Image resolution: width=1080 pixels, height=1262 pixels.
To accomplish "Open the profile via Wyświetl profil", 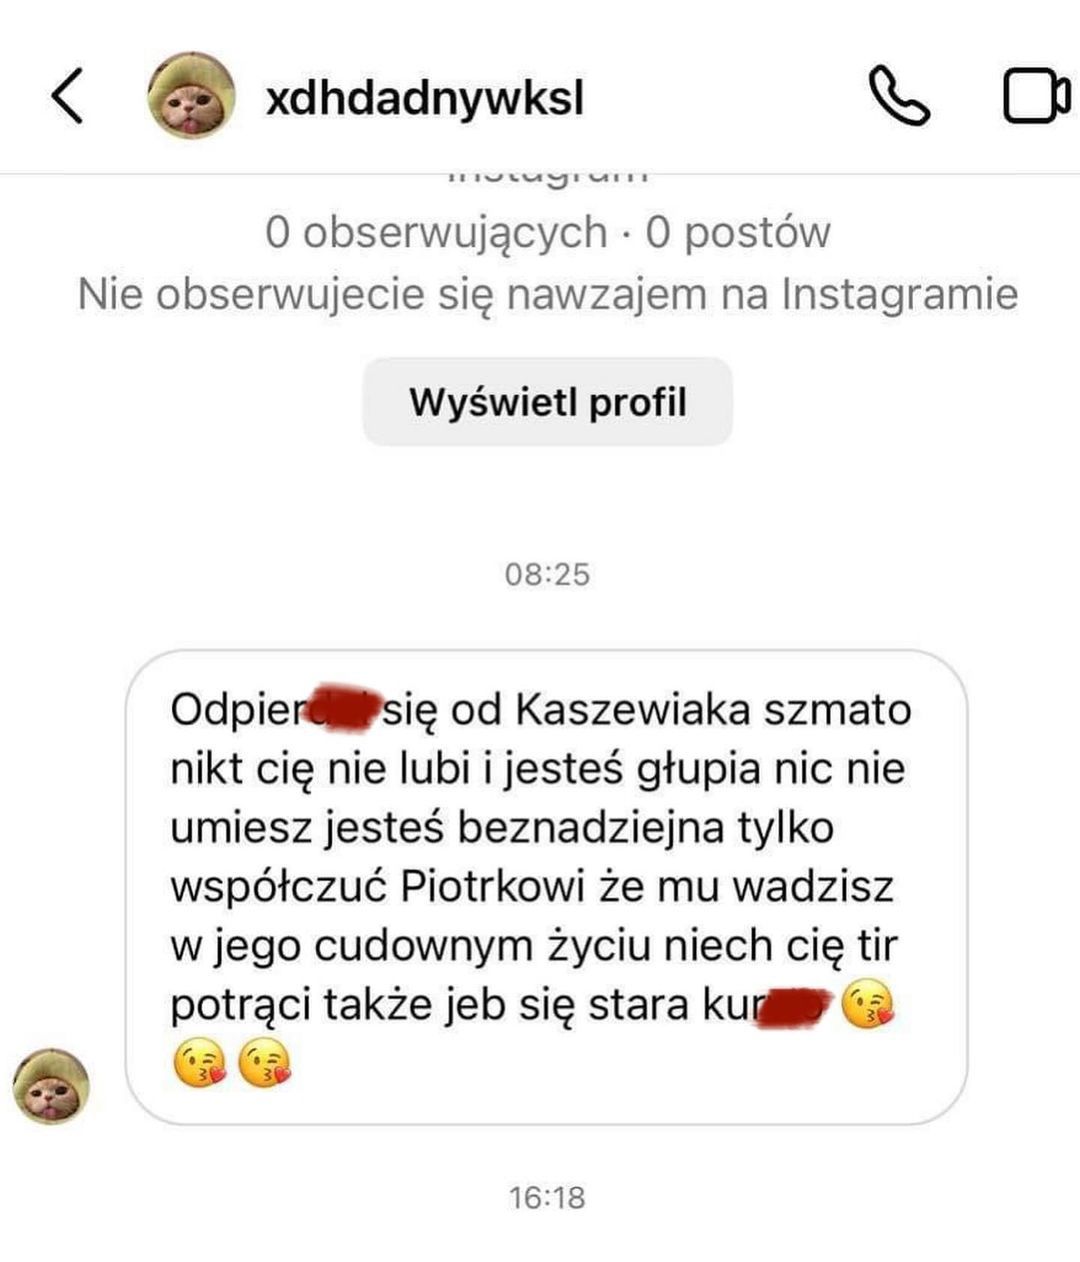I will [x=547, y=402].
